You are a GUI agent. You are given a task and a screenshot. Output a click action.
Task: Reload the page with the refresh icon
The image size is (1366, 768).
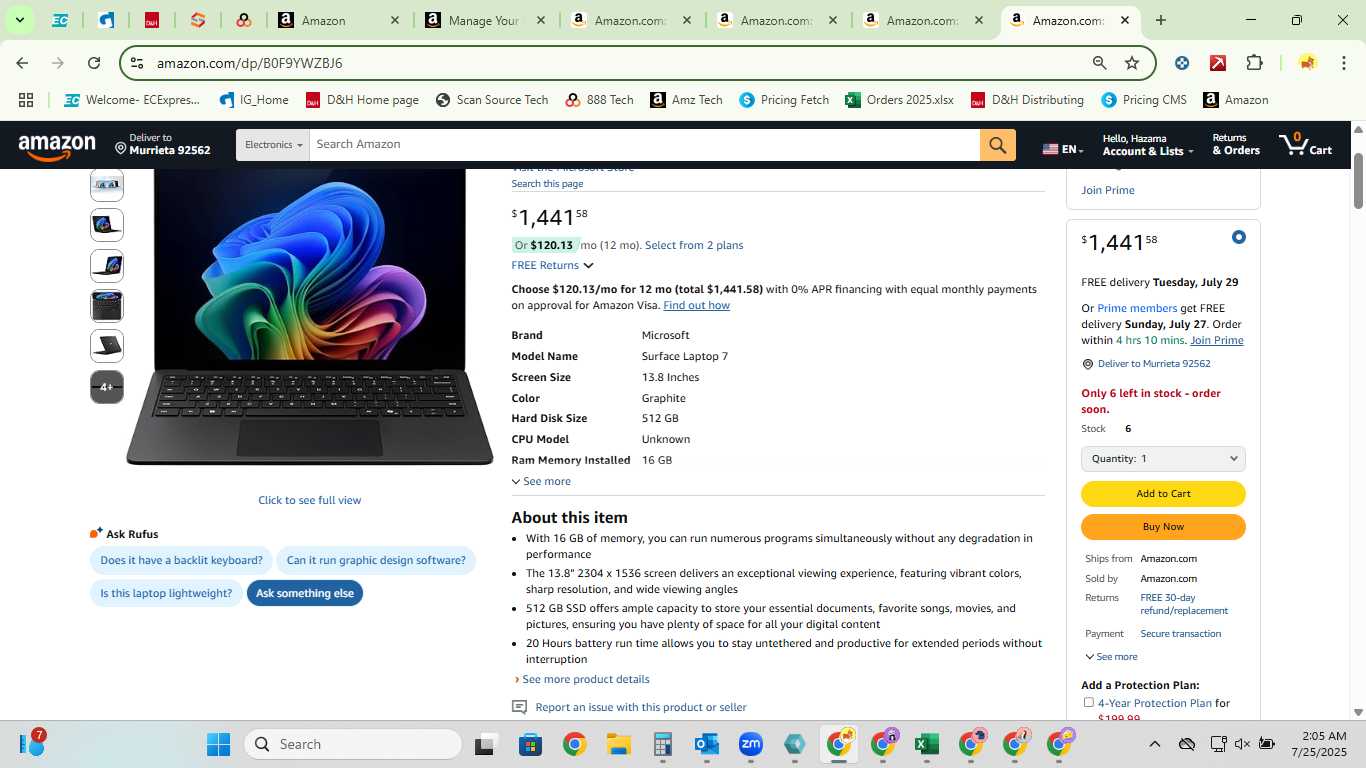click(94, 63)
